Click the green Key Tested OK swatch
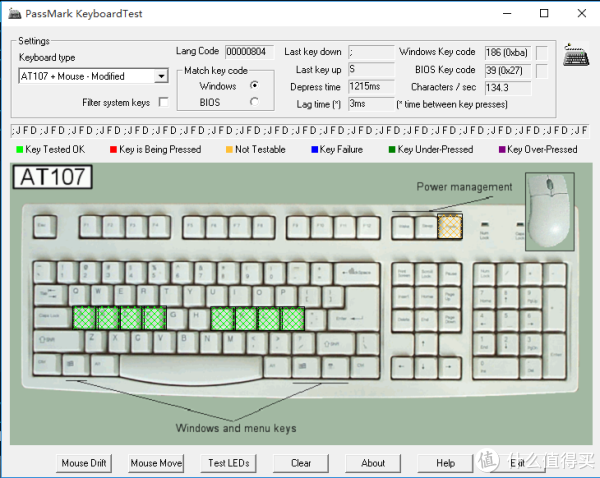The width and height of the screenshot is (600, 478). 20,150
